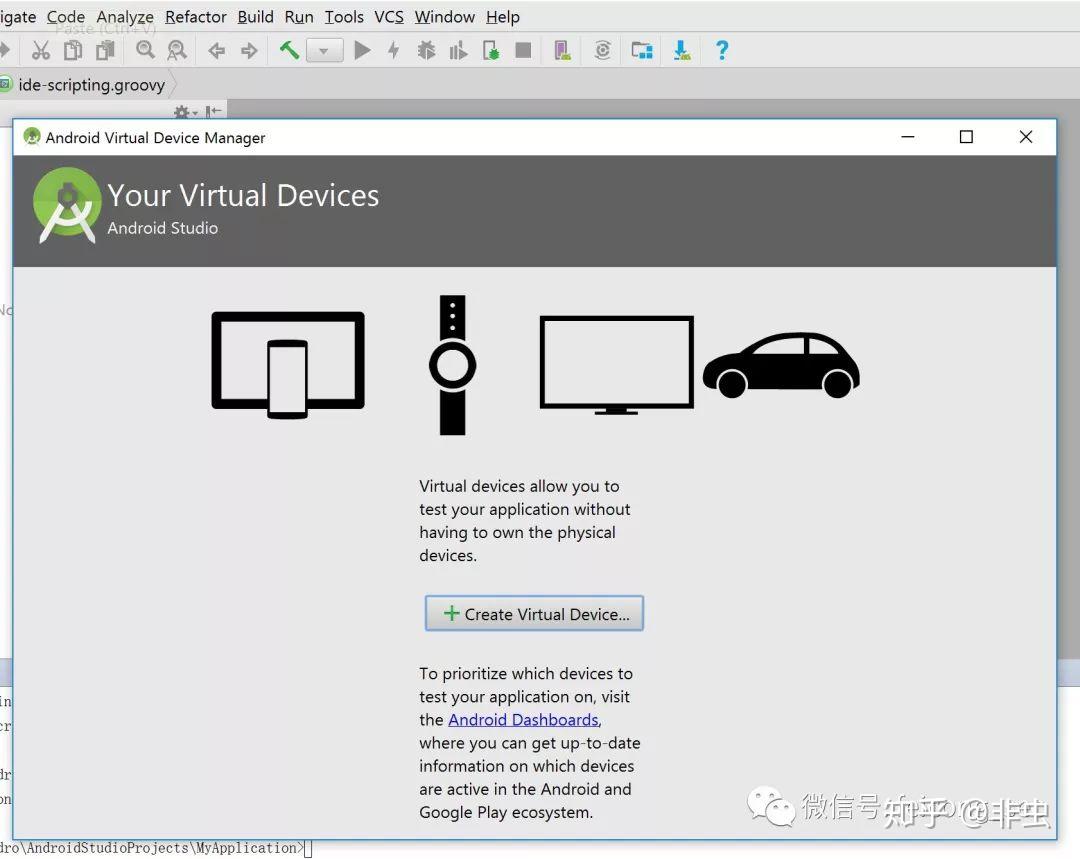Screen dimensions: 1080x859
Task: Close the Android Virtual Device Manager window
Action: click(1026, 137)
